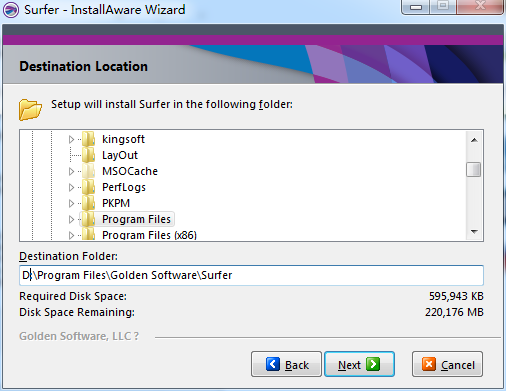Expand the MSOCache tree node
Image resolution: width=506 pixels, height=391 pixels.
tap(71, 171)
